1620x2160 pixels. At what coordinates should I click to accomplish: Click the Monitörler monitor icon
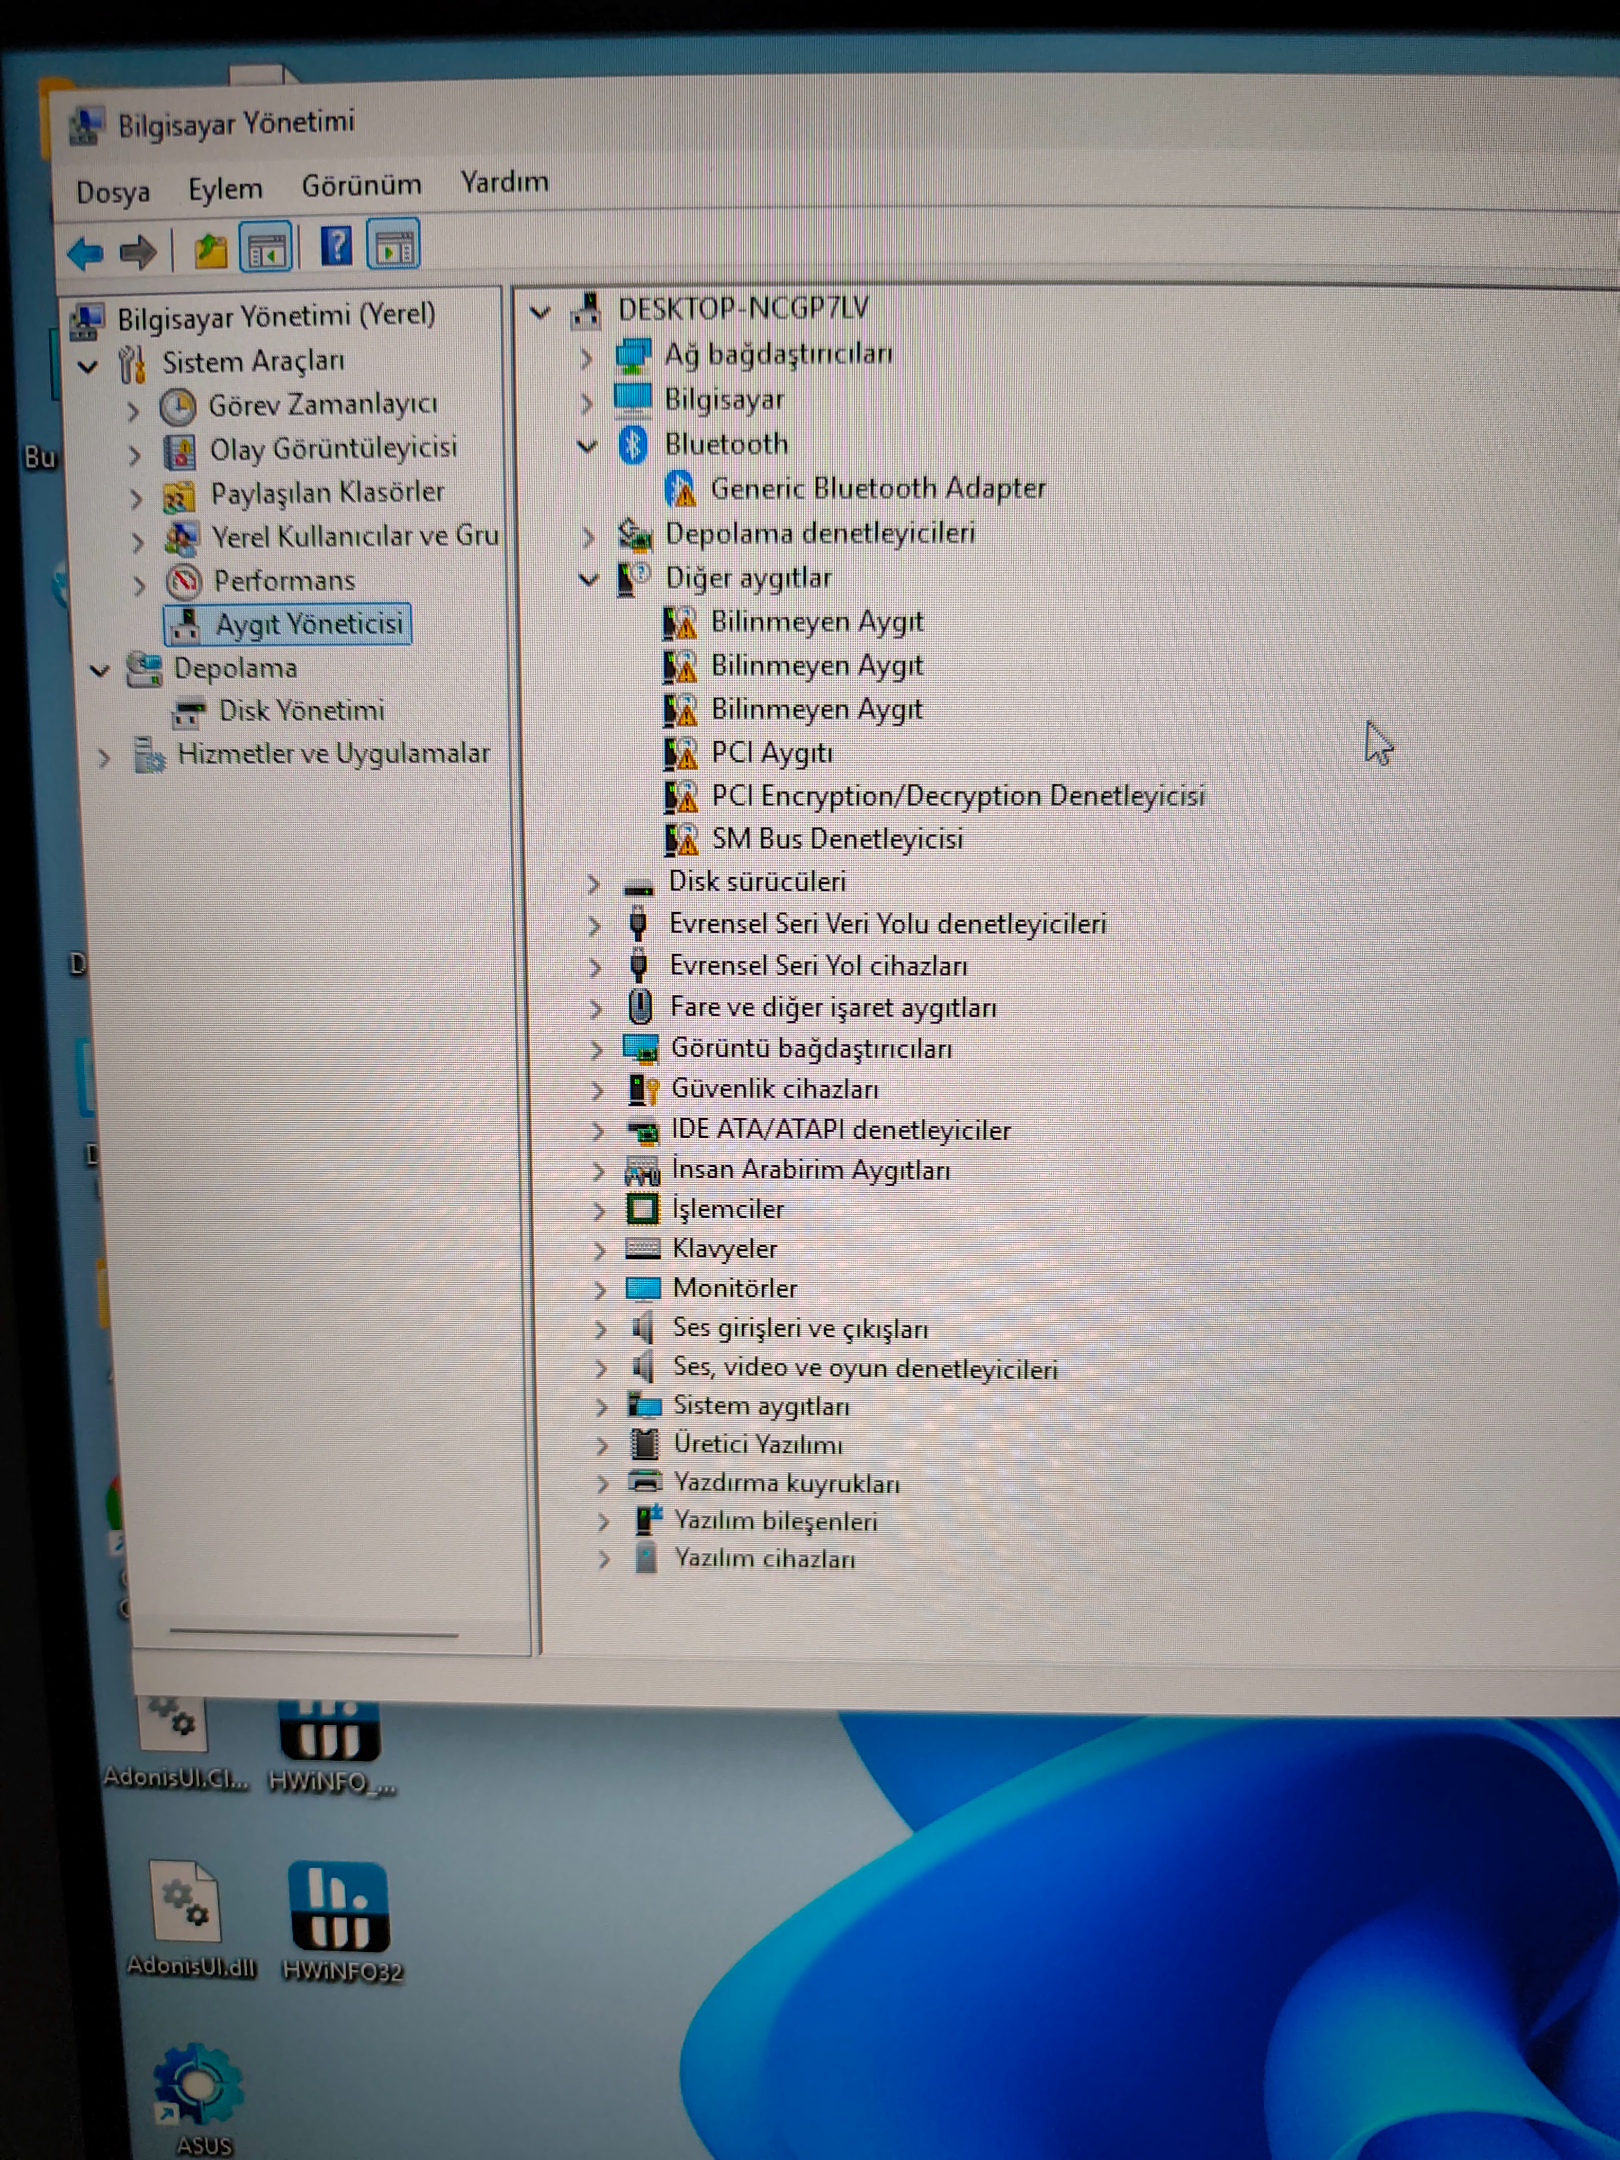tap(643, 1288)
